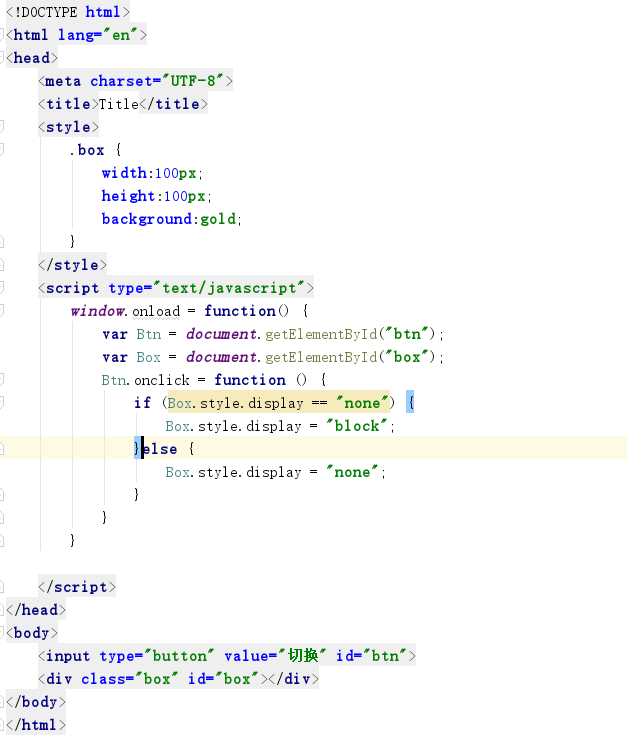Collapse the fold marker beside the <head> line

pos(1,58)
